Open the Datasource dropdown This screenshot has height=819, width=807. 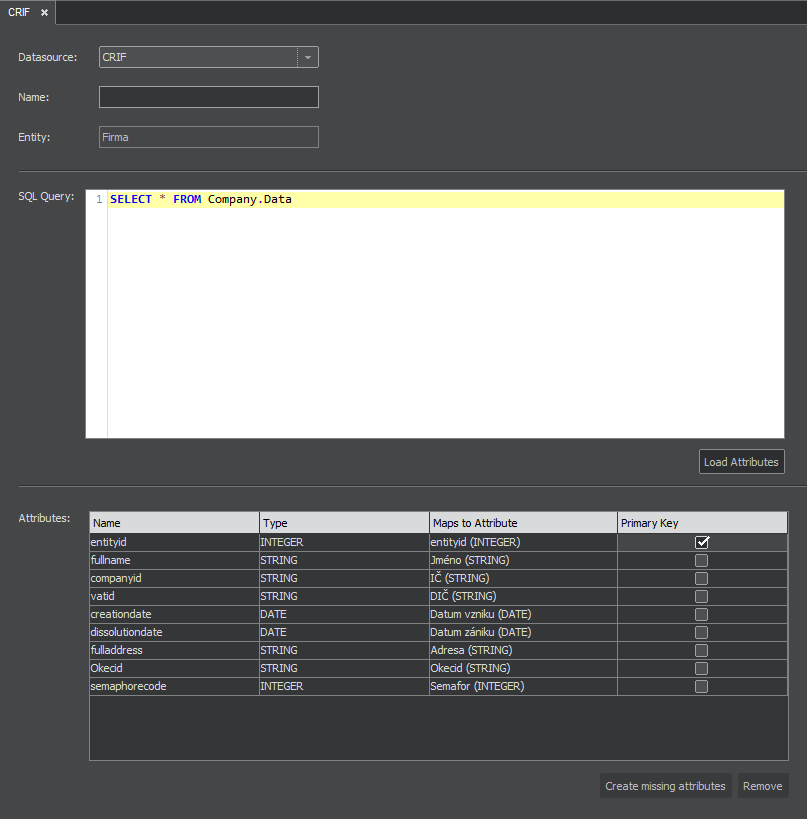(308, 57)
